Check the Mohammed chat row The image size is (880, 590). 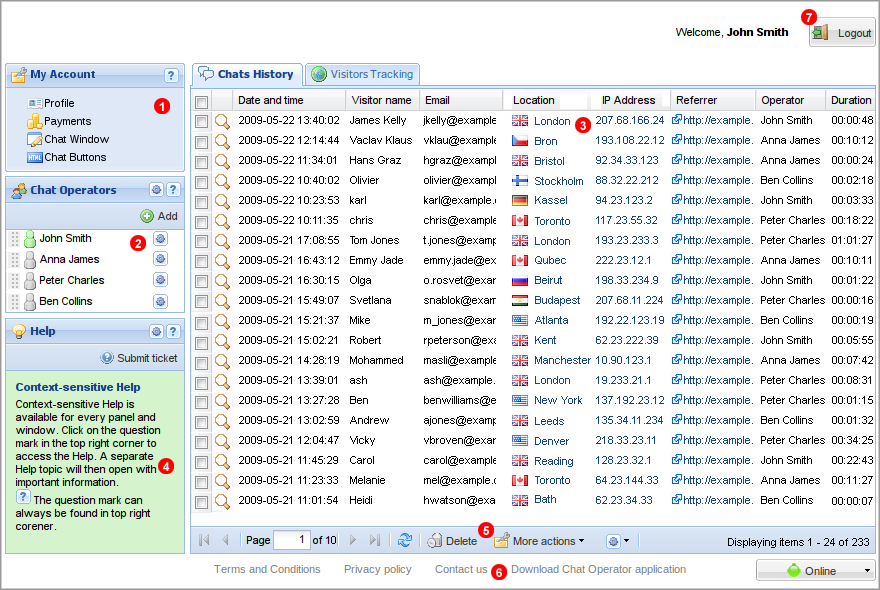coord(201,361)
